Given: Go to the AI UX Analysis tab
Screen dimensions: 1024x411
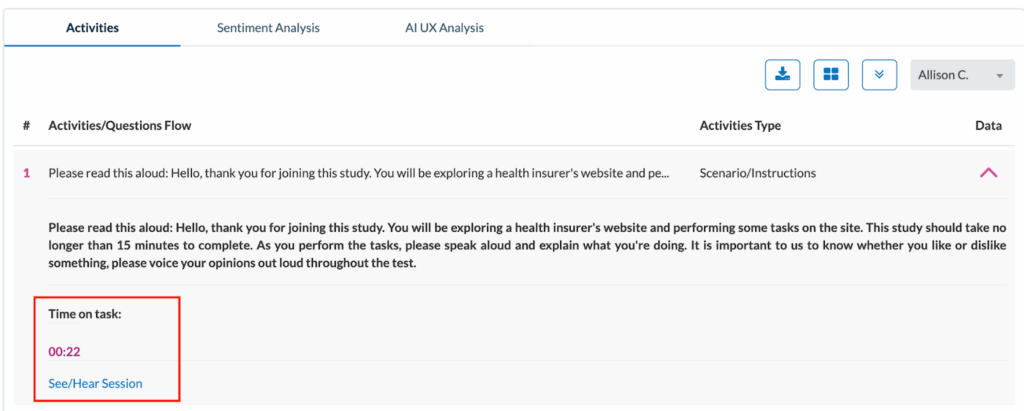Looking at the screenshot, I should click(x=437, y=28).
